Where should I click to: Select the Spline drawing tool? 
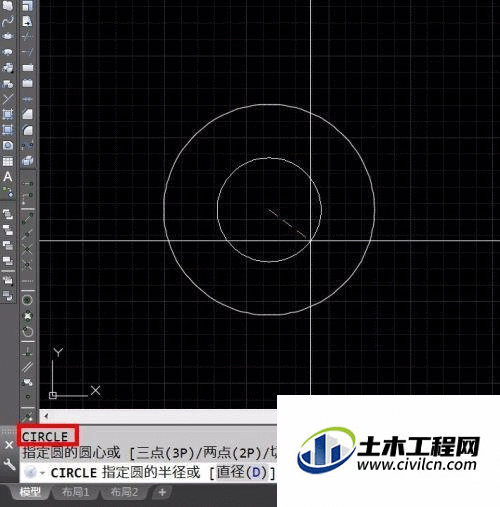pyautogui.click(x=8, y=21)
